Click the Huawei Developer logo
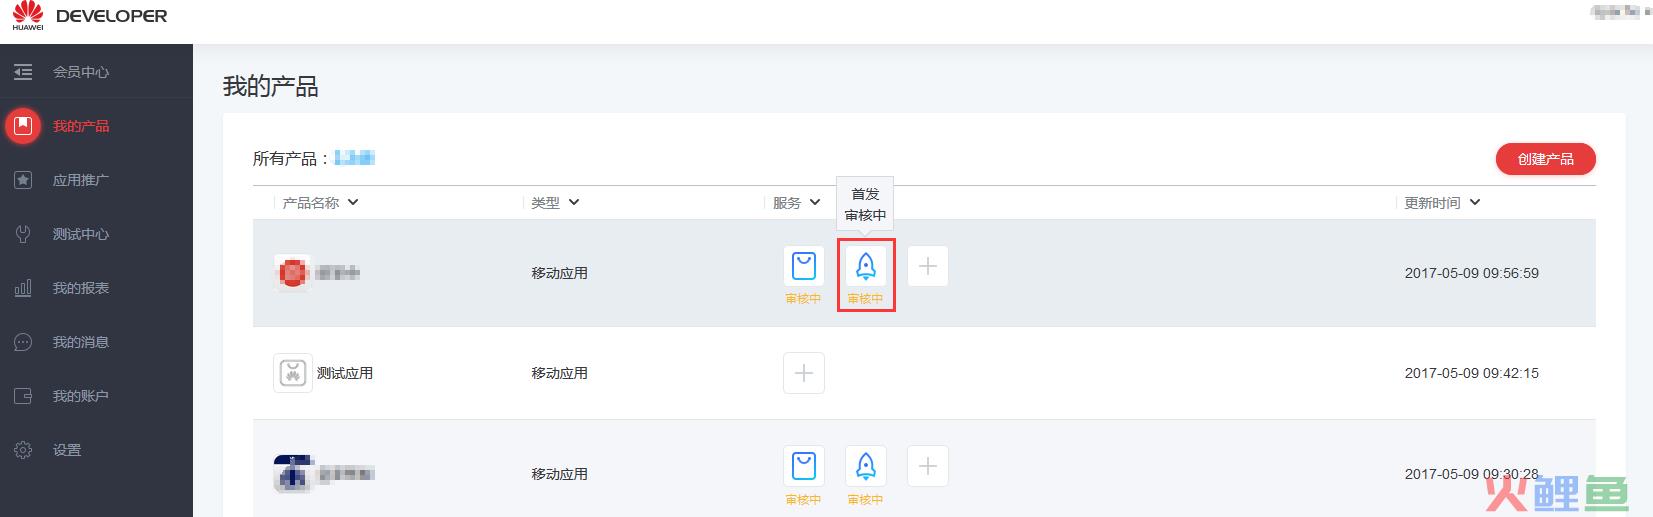 pyautogui.click(x=89, y=17)
